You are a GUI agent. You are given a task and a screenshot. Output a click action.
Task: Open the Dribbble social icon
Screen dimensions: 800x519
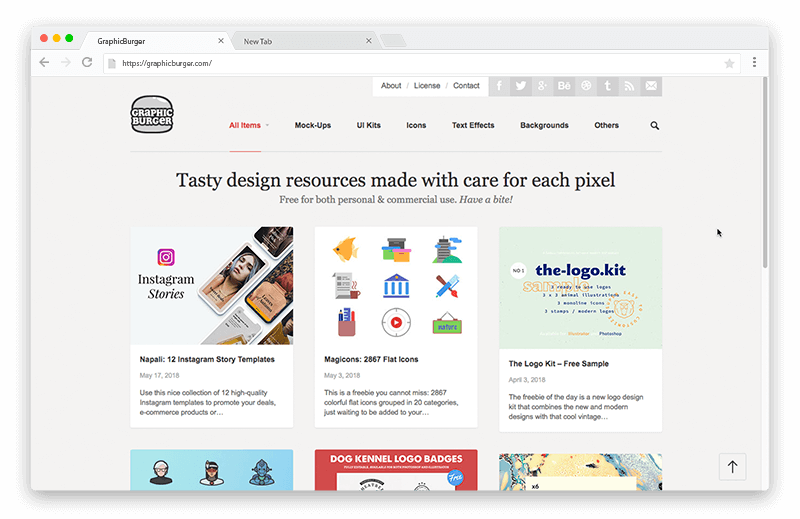point(586,86)
